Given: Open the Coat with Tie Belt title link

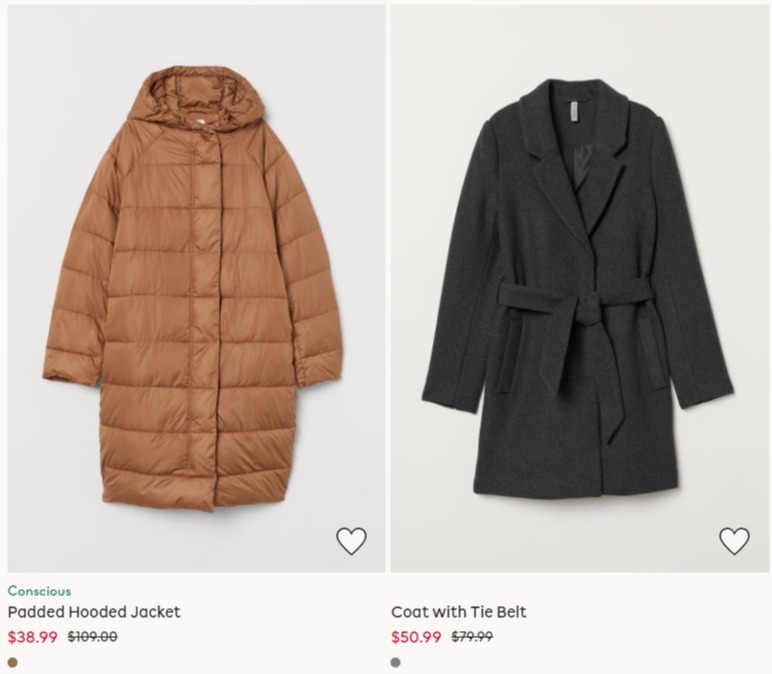Looking at the screenshot, I should 458,612.
